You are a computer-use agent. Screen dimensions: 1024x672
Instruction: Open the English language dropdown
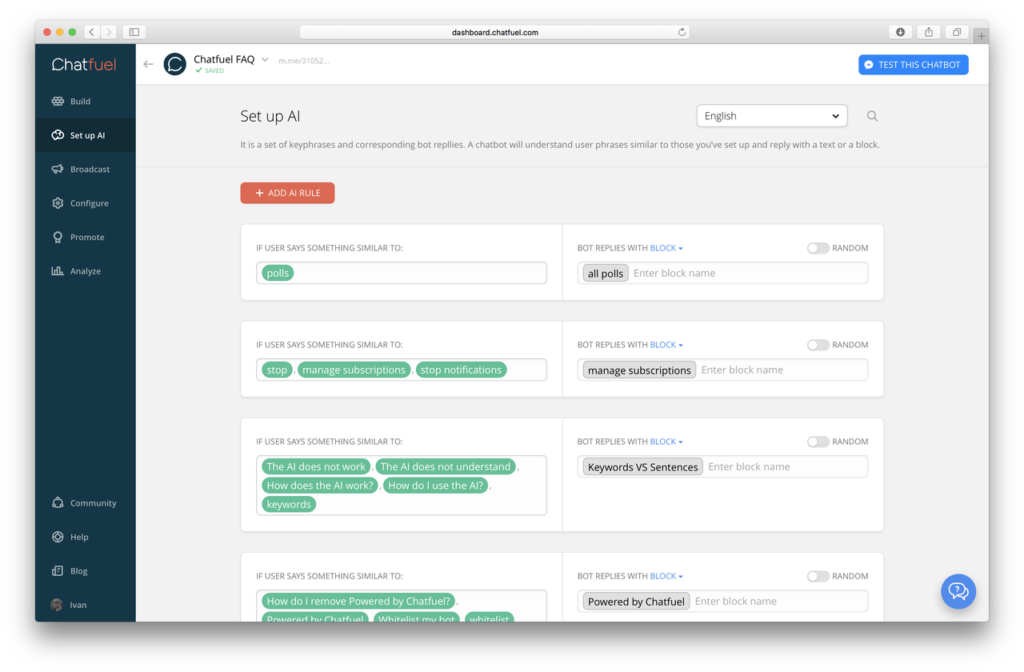tap(771, 115)
